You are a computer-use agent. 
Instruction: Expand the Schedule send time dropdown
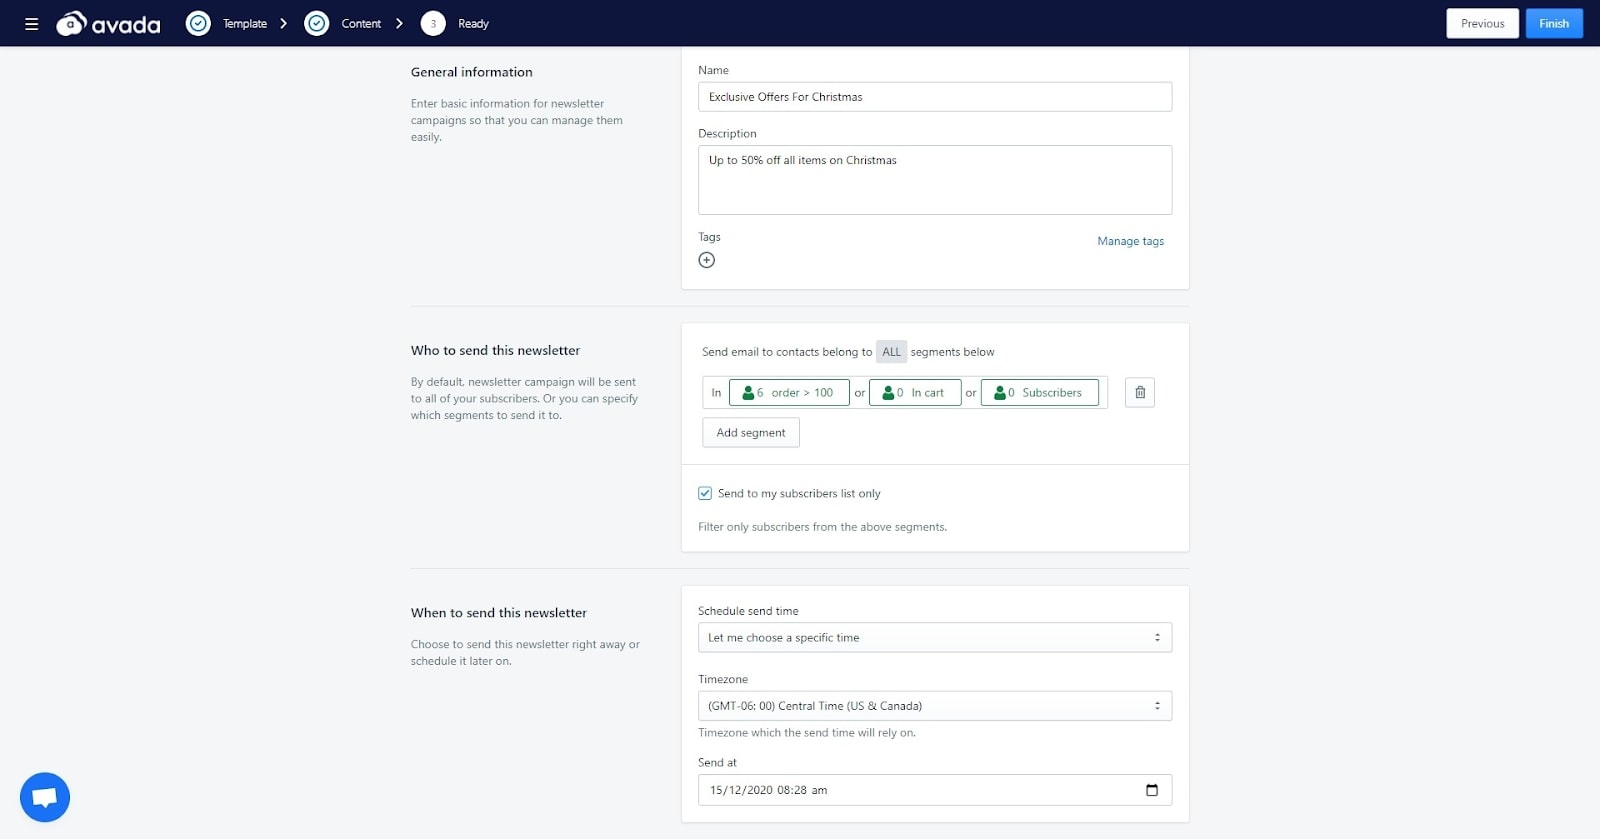tap(934, 638)
